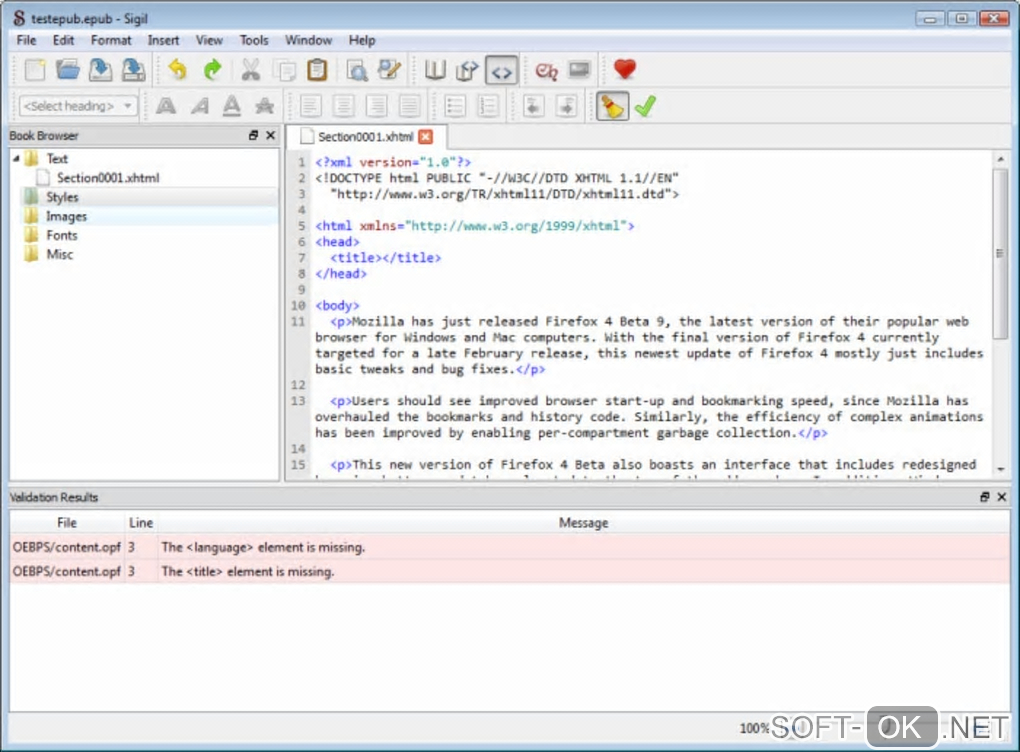The width and height of the screenshot is (1020, 752).
Task: Close the Section0001.xhtml tab
Action: pyautogui.click(x=425, y=137)
